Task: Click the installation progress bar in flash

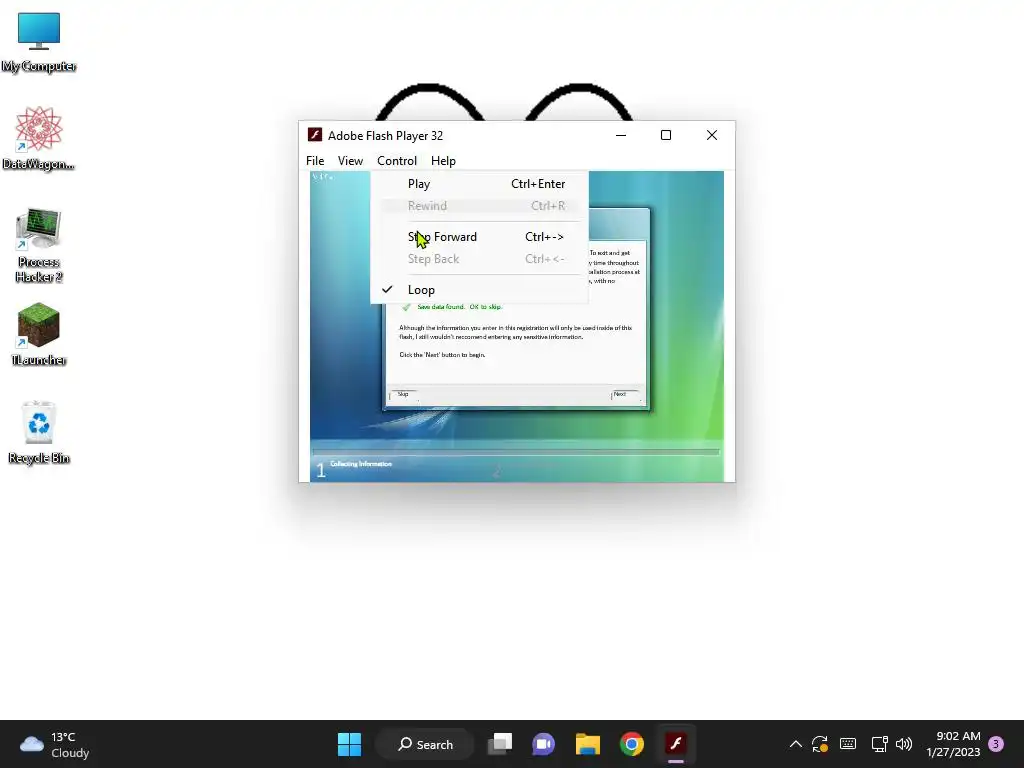Action: [x=516, y=451]
